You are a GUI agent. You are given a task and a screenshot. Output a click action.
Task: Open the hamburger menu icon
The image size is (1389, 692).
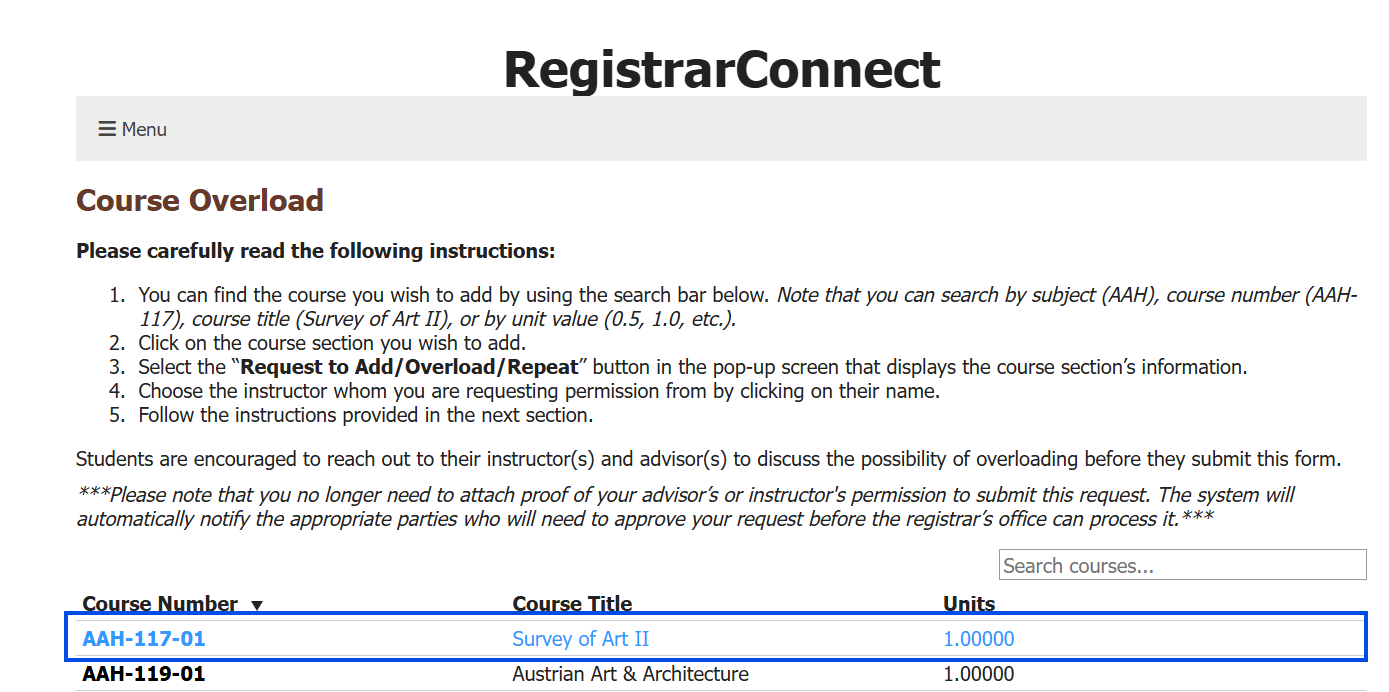click(x=106, y=129)
